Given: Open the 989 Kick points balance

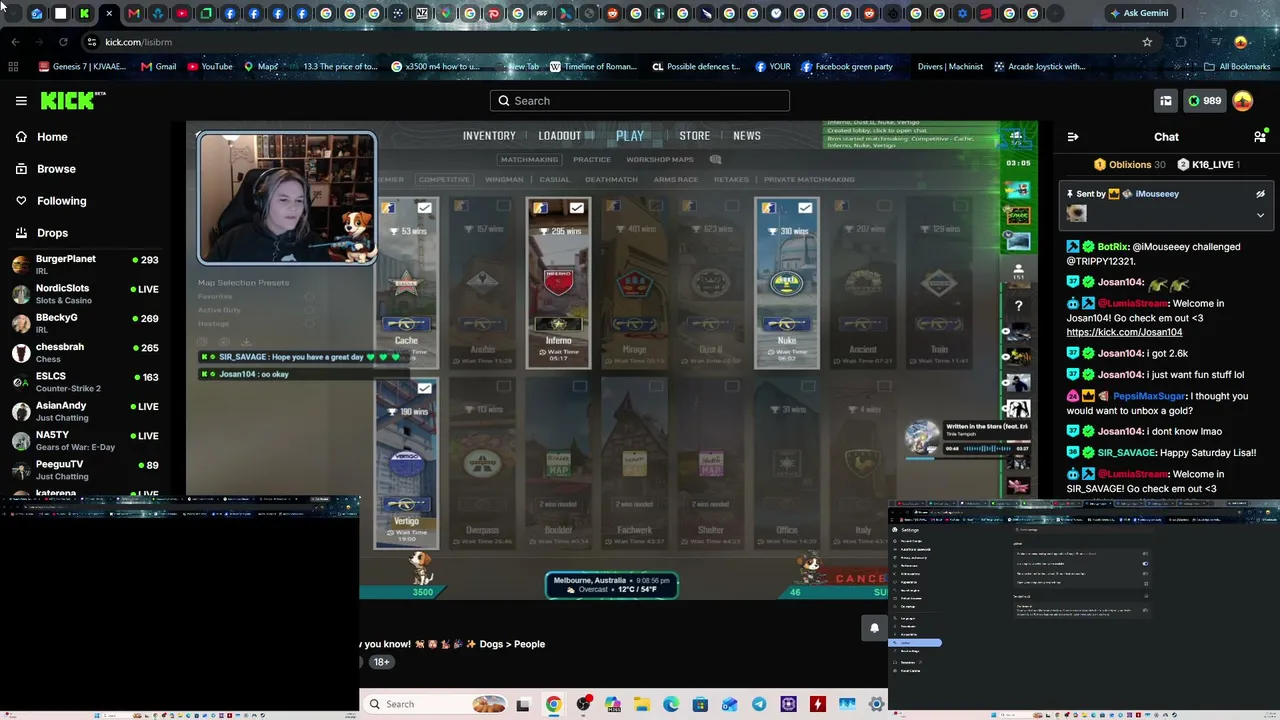Looking at the screenshot, I should coord(1203,101).
